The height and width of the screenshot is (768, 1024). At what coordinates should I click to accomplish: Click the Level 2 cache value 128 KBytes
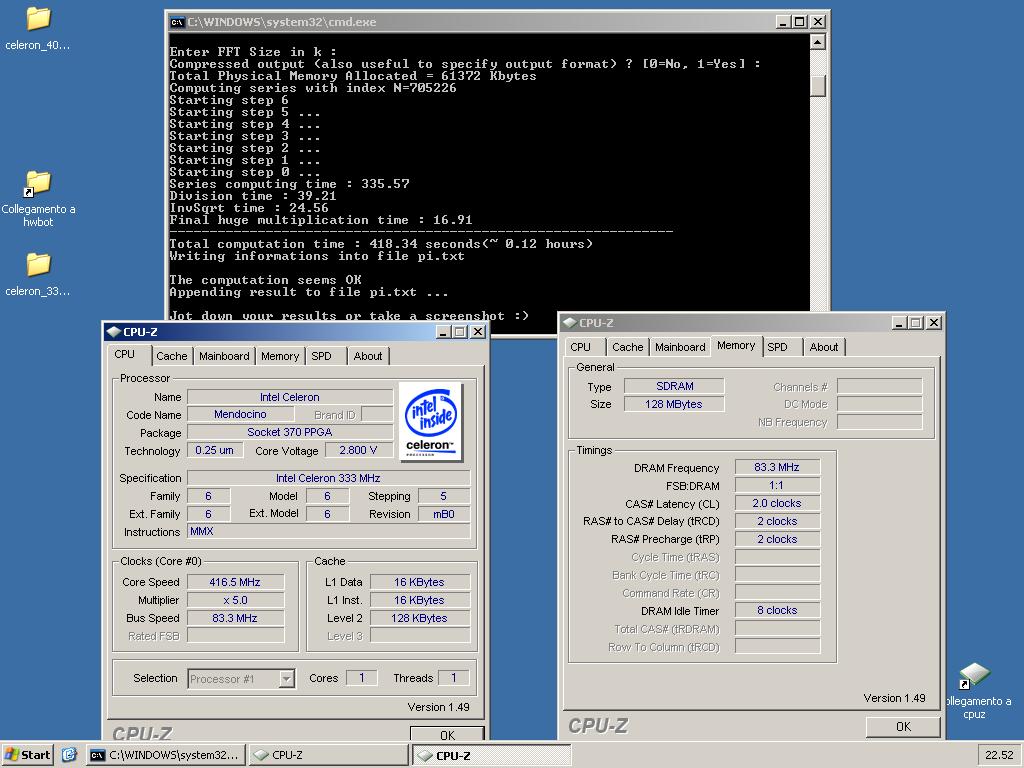(419, 618)
